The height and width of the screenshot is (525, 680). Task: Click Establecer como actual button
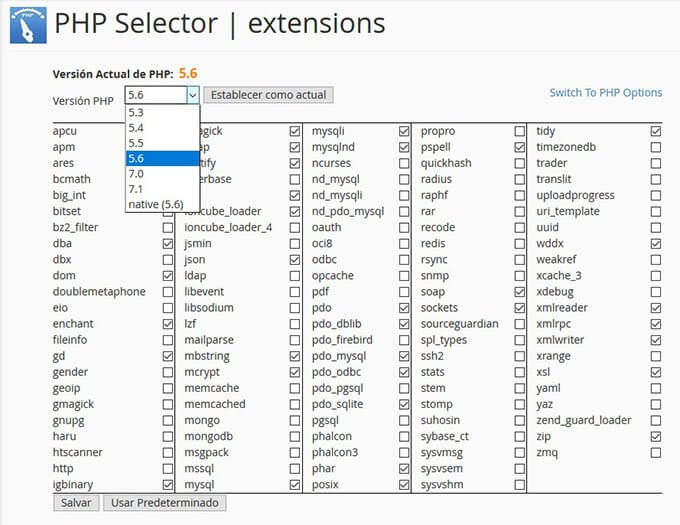point(268,95)
